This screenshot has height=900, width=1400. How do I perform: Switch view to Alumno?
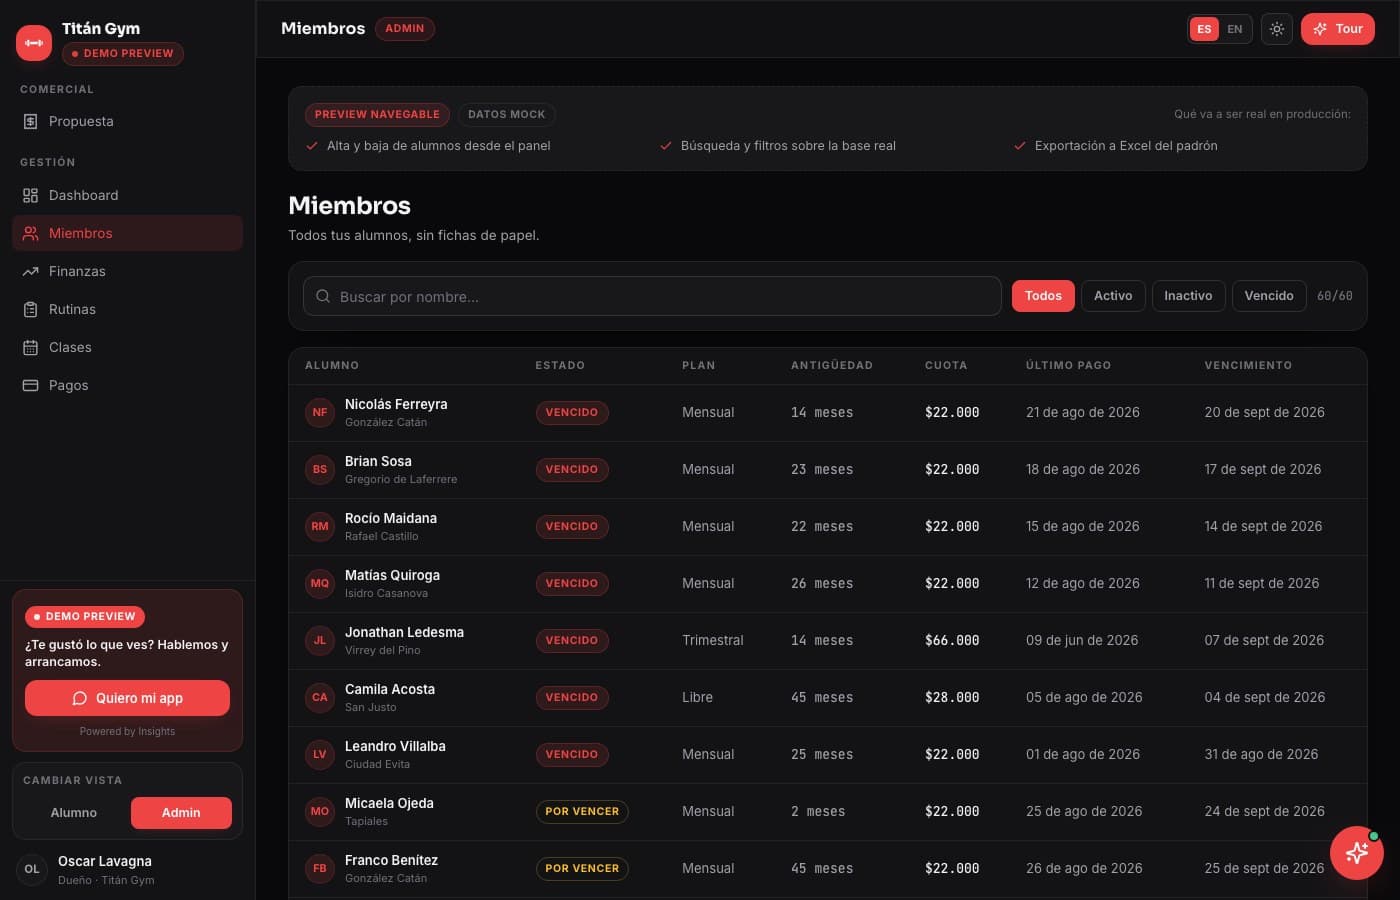coord(74,813)
